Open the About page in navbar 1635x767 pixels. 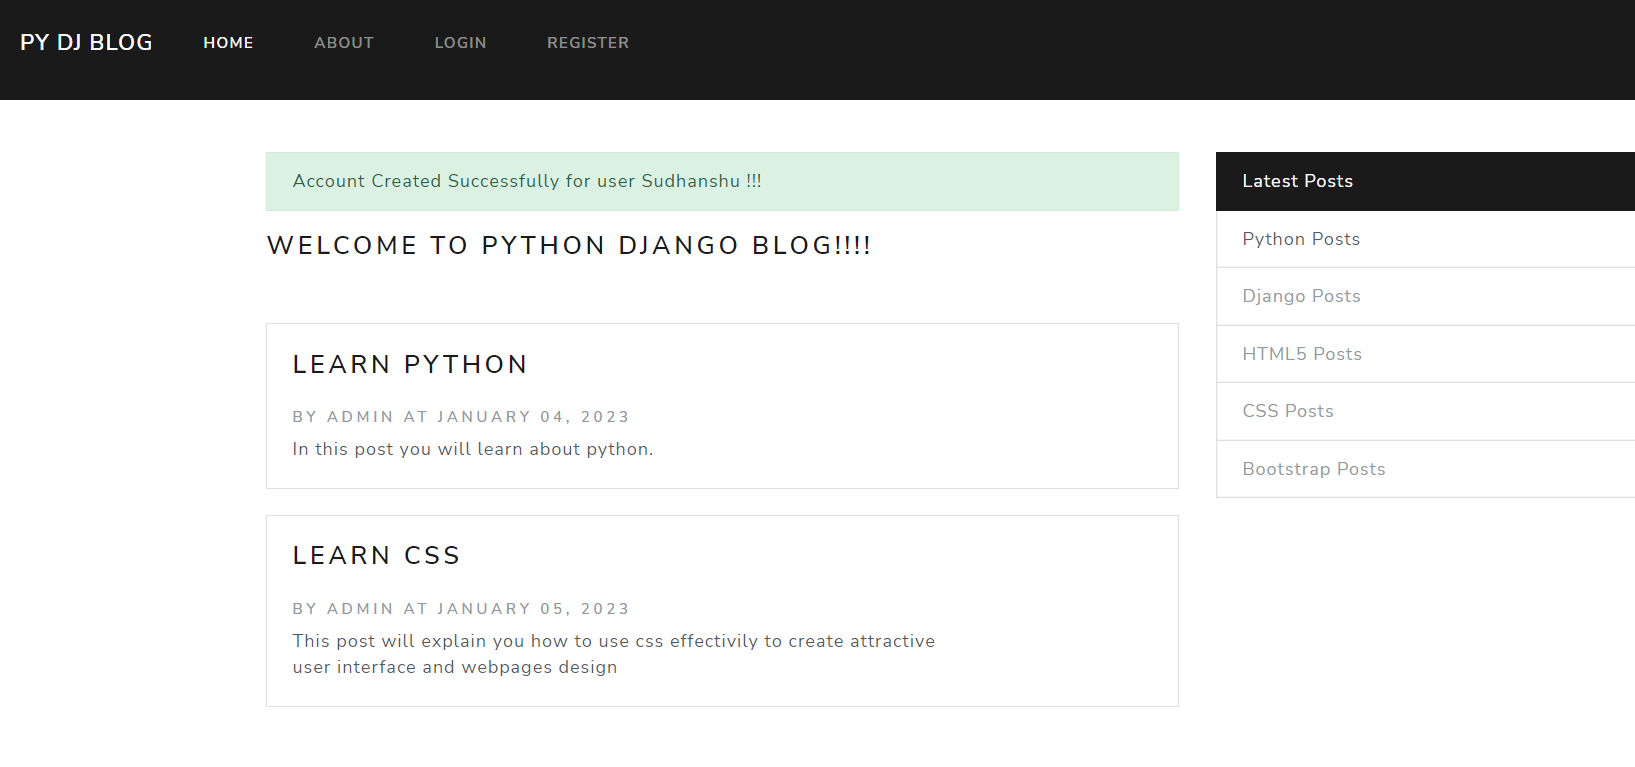click(344, 43)
